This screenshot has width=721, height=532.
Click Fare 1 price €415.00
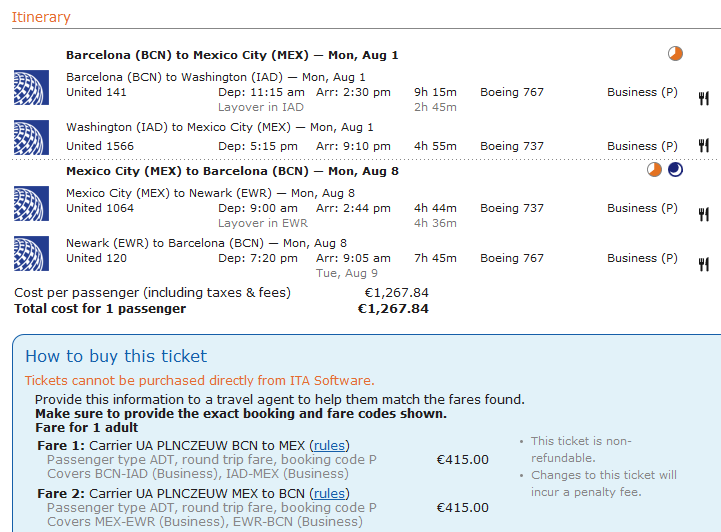(463, 460)
